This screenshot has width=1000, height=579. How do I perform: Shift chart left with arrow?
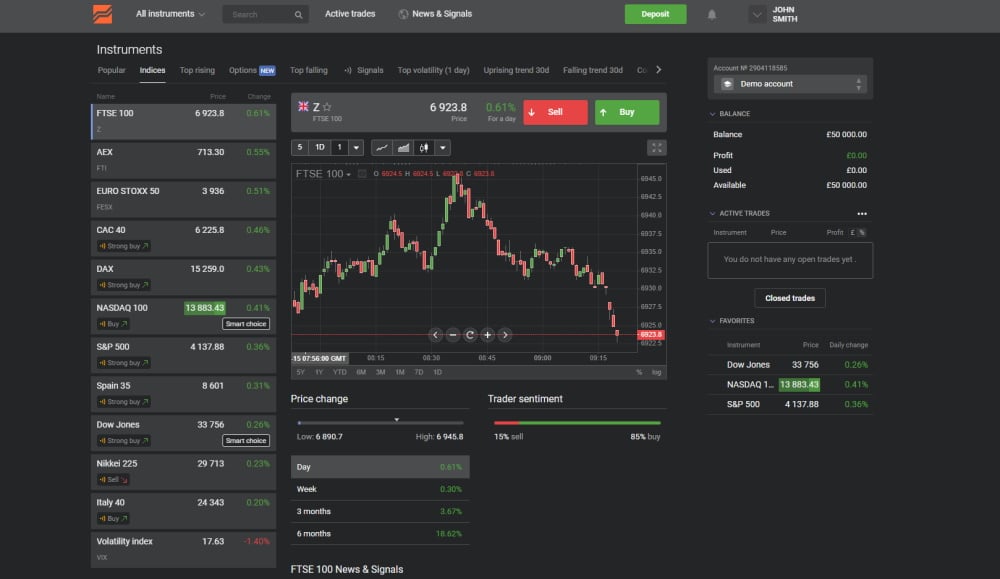click(x=435, y=335)
